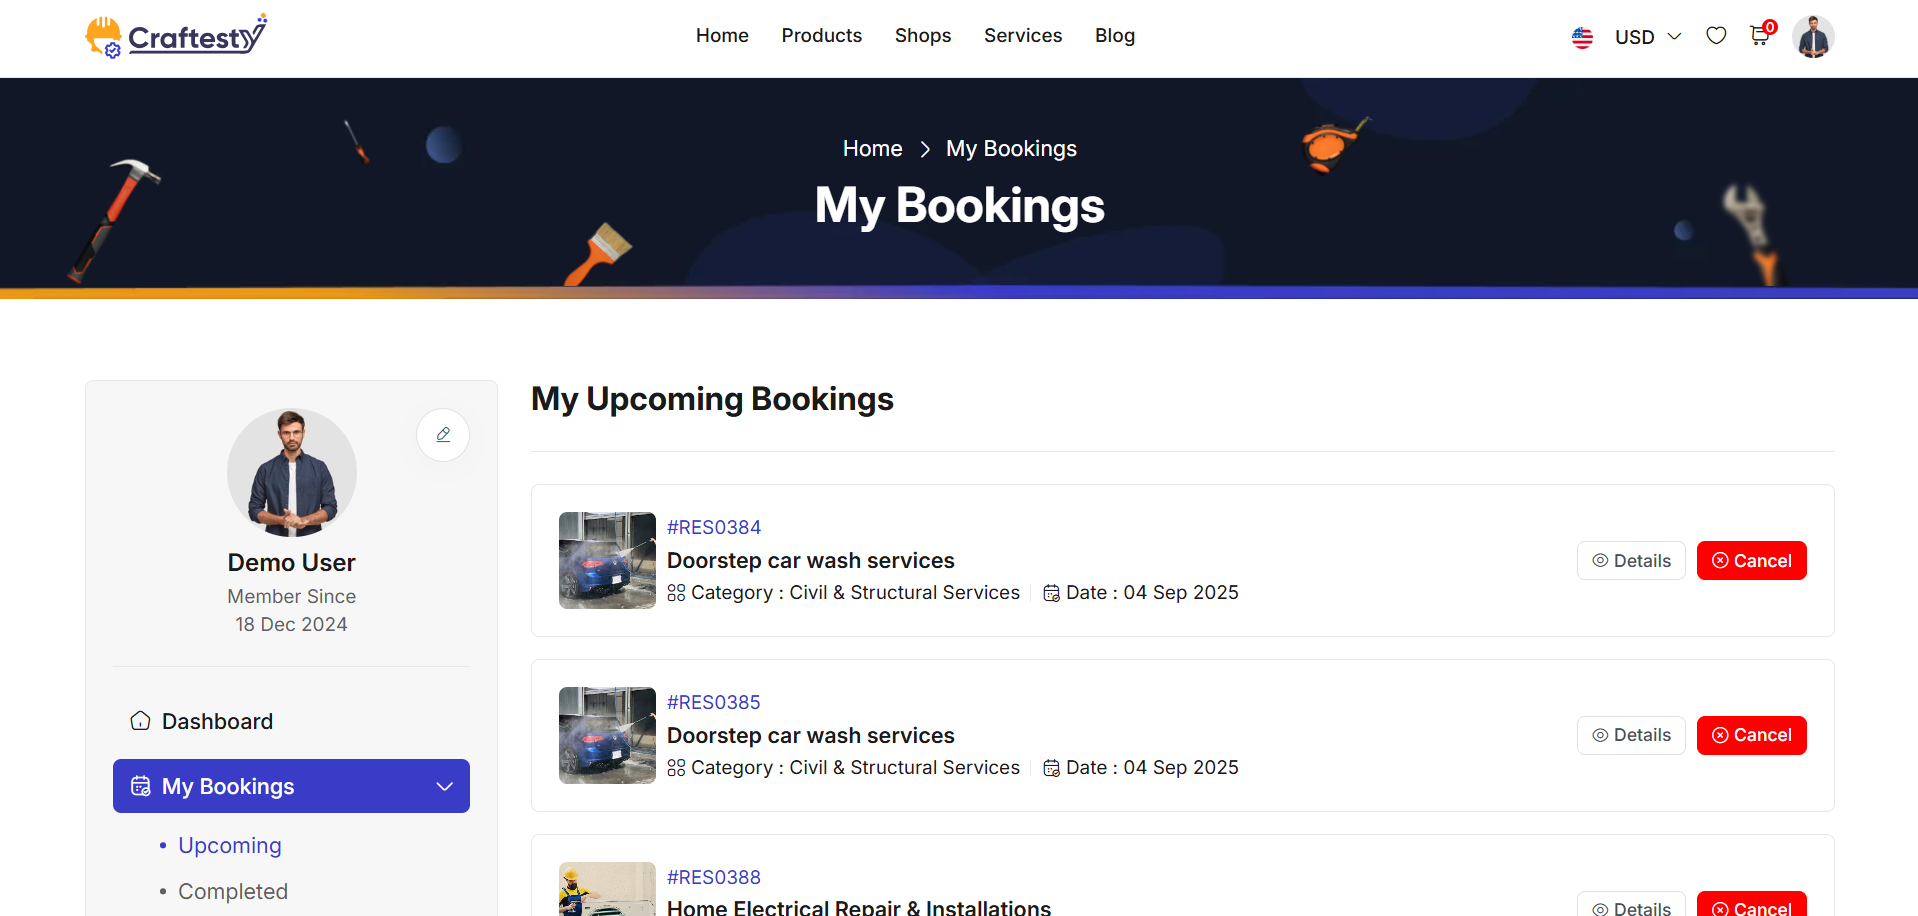1918x916 pixels.
Task: Click car wash thumbnail for #RES0385
Action: tap(607, 736)
